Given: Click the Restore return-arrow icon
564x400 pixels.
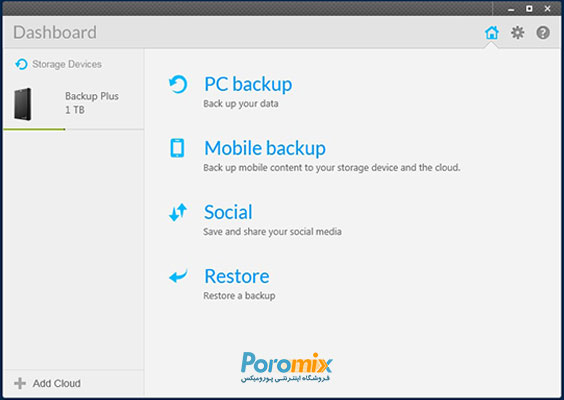Looking at the screenshot, I should pos(178,276).
